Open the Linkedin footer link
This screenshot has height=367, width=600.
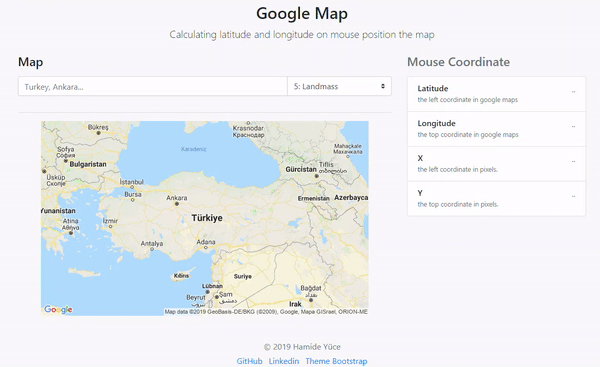(284, 361)
